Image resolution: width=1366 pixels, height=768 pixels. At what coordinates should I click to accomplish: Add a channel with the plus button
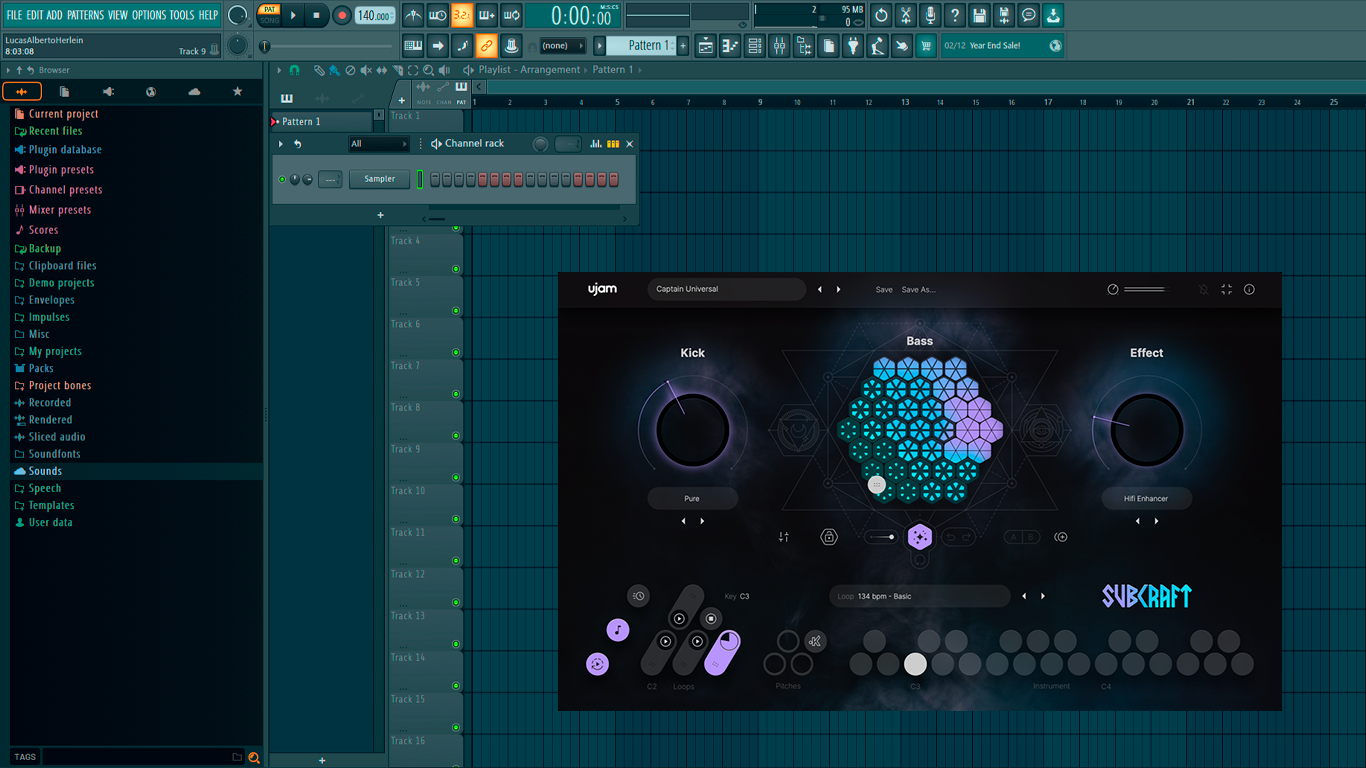pos(380,215)
